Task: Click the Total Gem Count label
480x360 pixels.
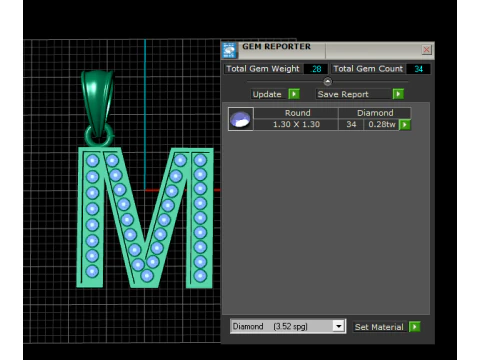Action: coord(368,69)
